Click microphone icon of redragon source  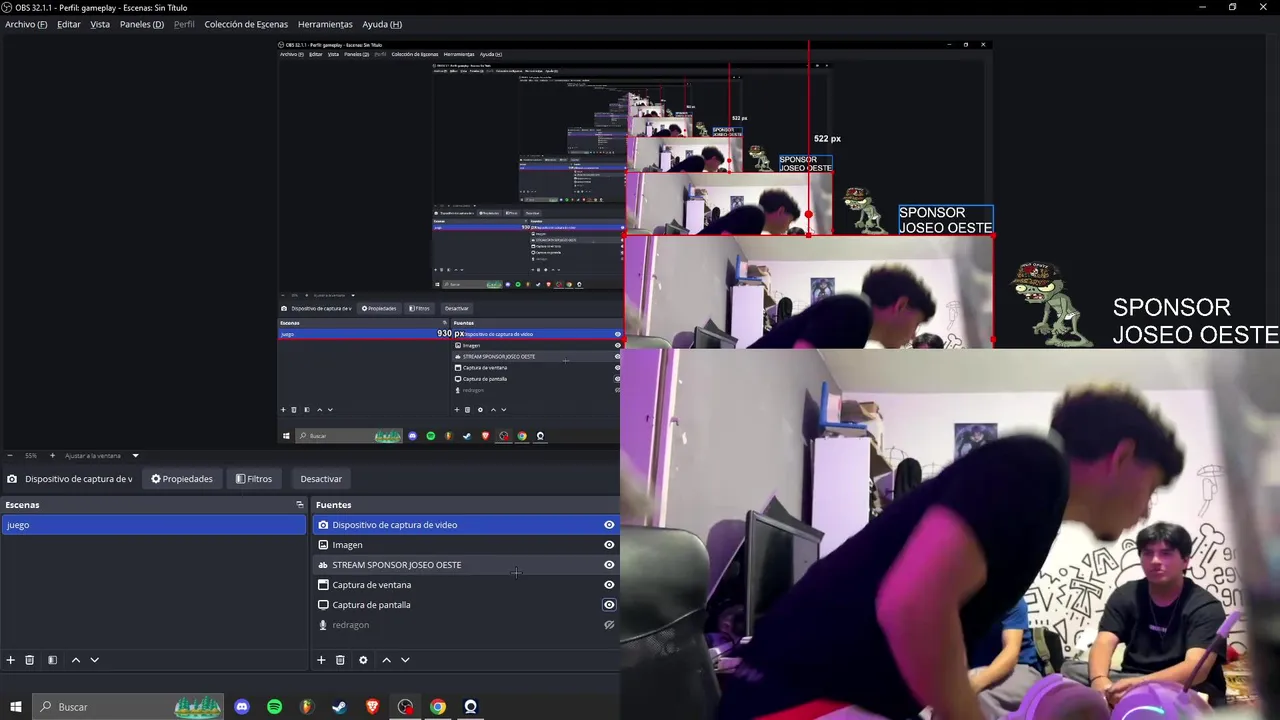(x=323, y=625)
